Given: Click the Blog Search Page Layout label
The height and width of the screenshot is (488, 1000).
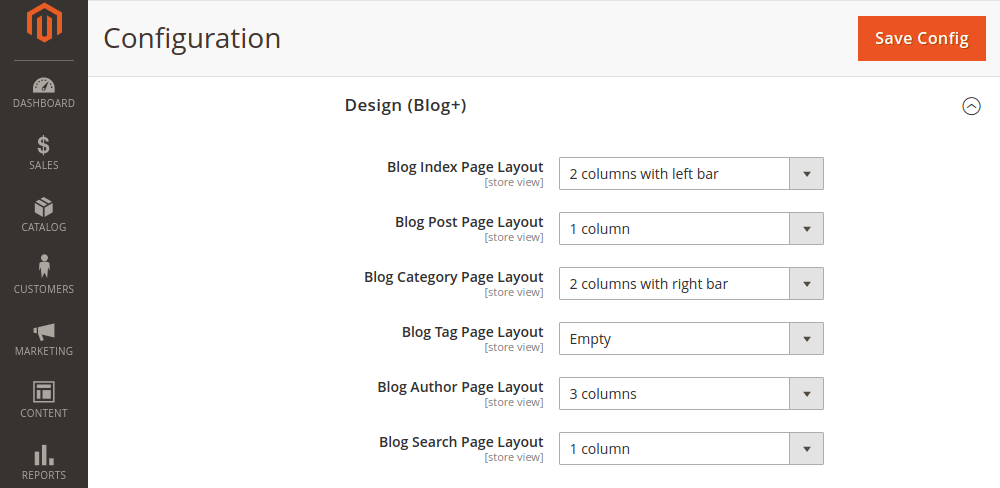Looking at the screenshot, I should tap(461, 442).
